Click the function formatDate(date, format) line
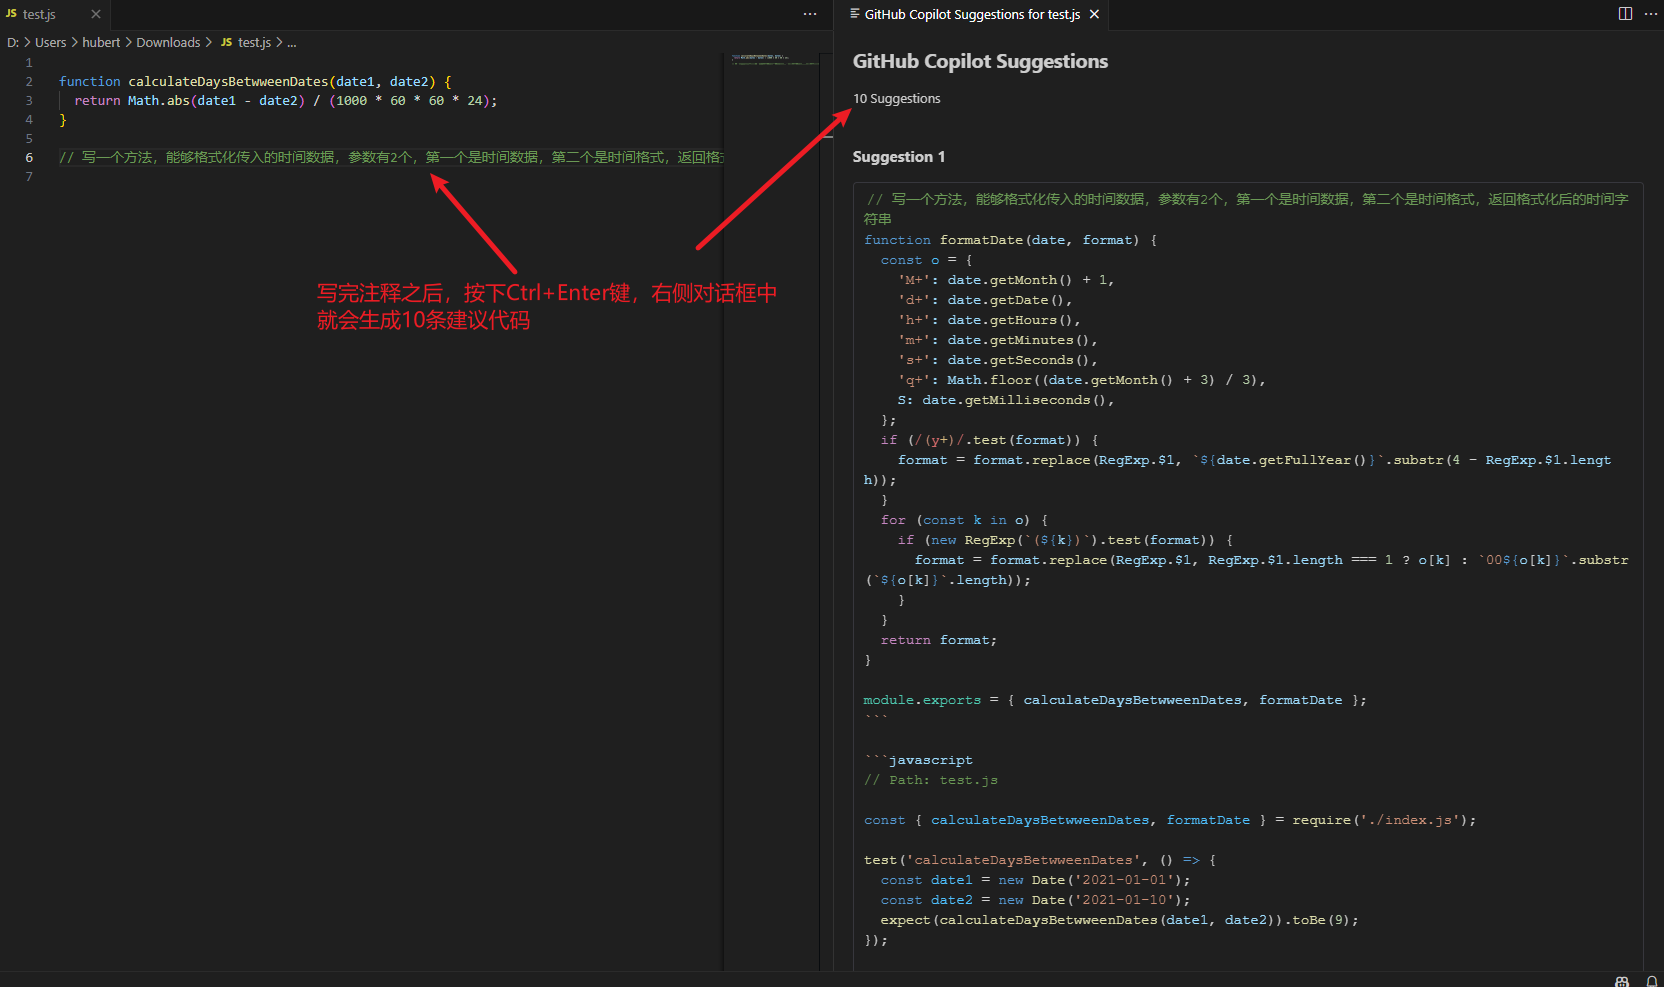This screenshot has width=1664, height=987. pos(1010,240)
